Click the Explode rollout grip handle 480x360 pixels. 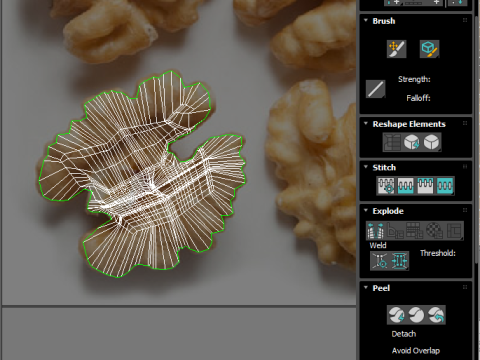click(x=465, y=210)
